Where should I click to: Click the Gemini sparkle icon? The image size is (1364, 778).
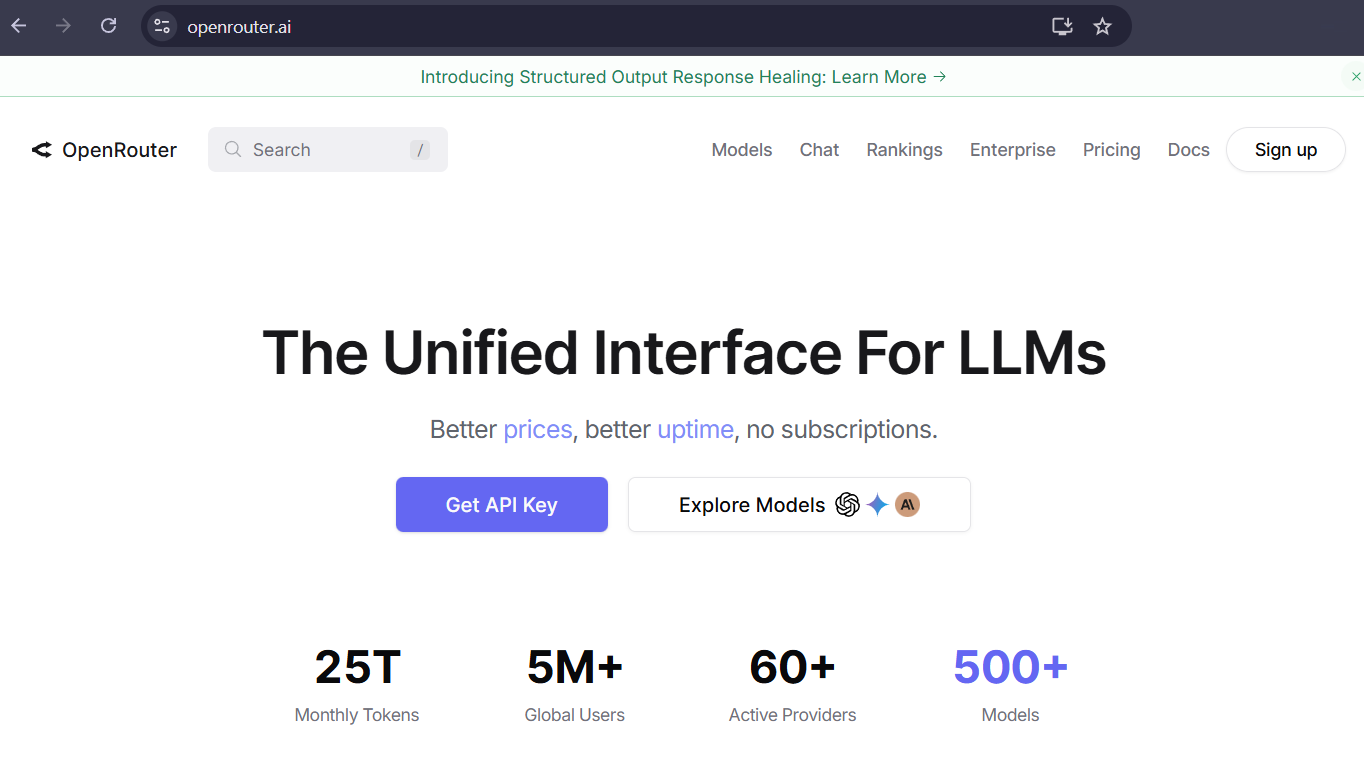pos(878,505)
